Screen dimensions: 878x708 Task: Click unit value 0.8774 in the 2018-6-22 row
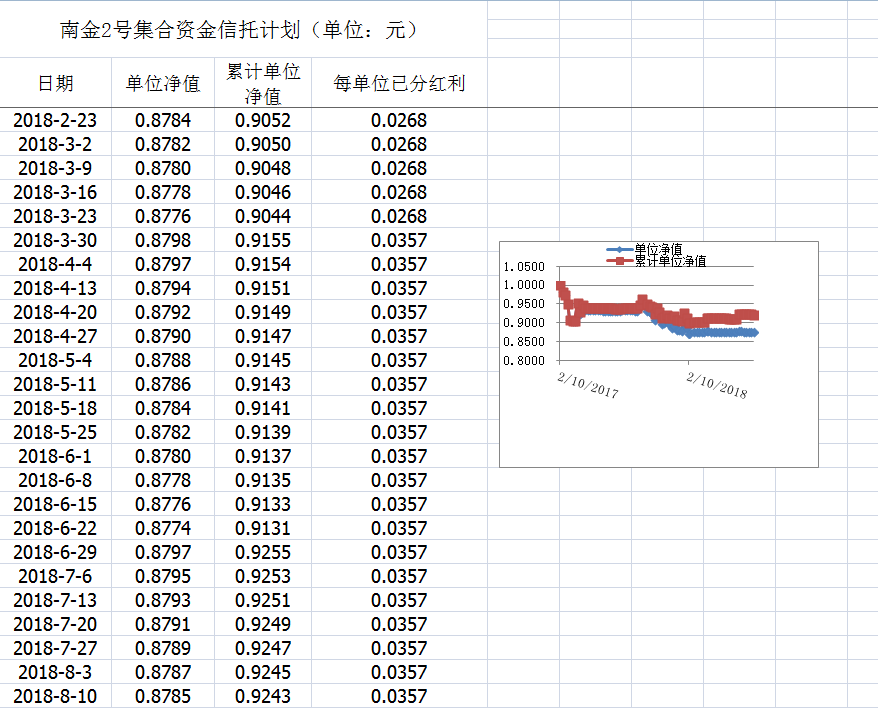click(x=163, y=528)
